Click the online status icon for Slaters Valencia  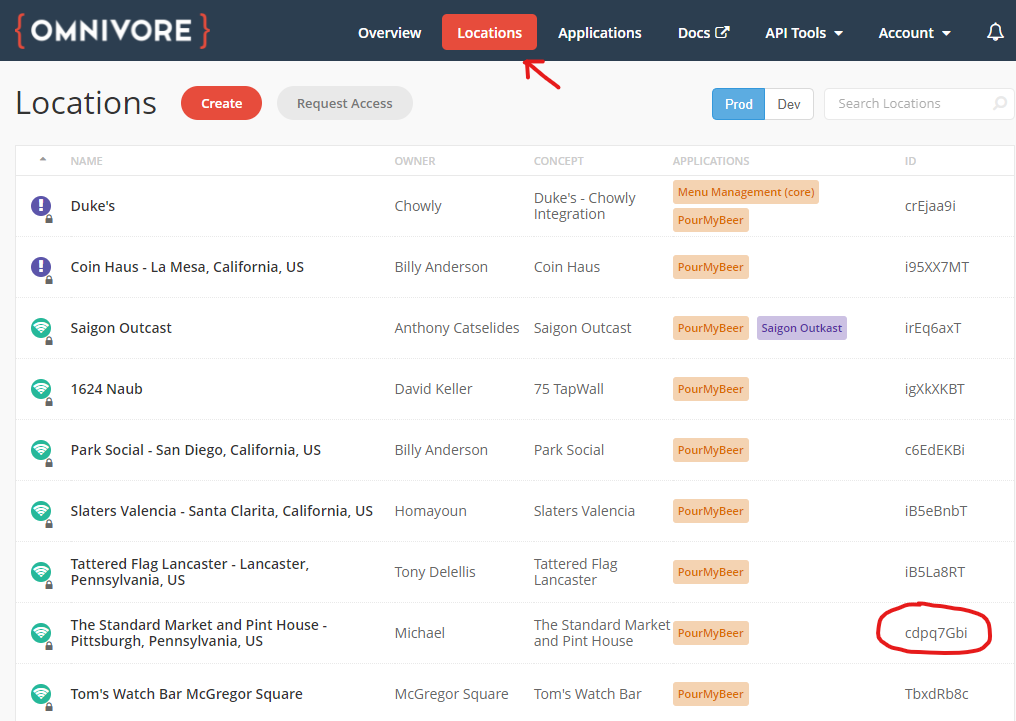[x=41, y=511]
